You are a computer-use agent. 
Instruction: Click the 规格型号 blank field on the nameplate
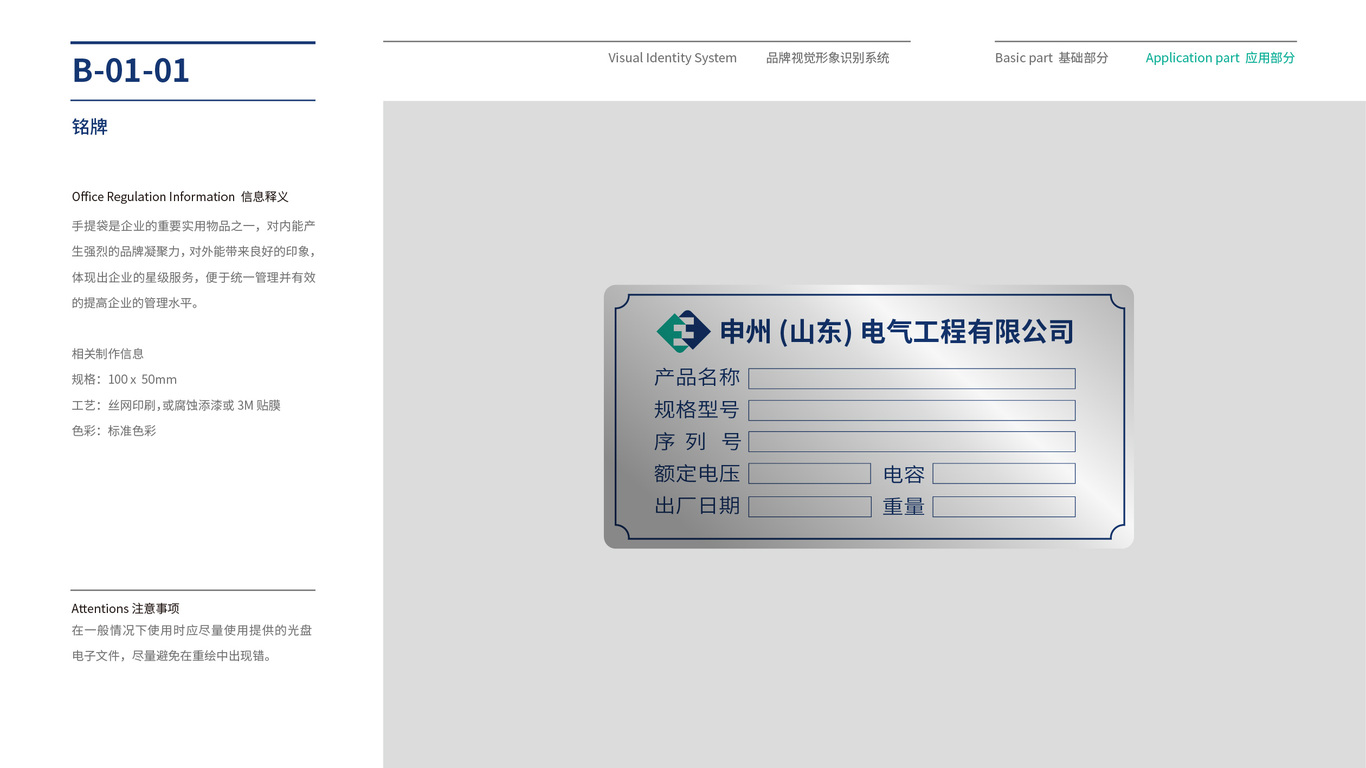pos(912,410)
